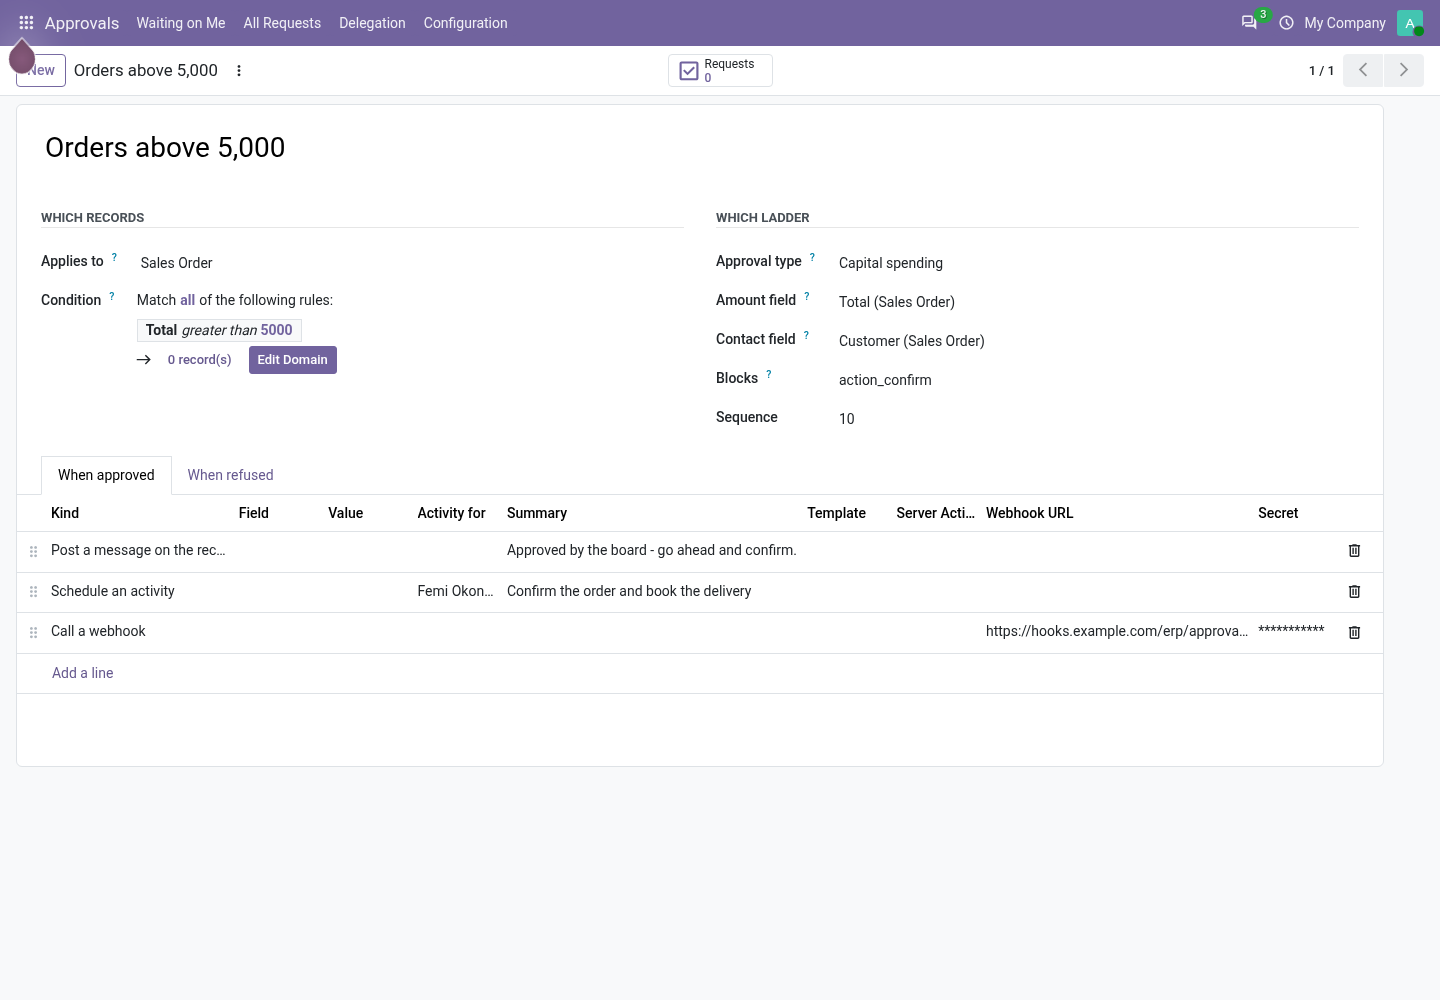The height and width of the screenshot is (1000, 1440).
Task: Open the activities clock icon
Action: click(1286, 22)
